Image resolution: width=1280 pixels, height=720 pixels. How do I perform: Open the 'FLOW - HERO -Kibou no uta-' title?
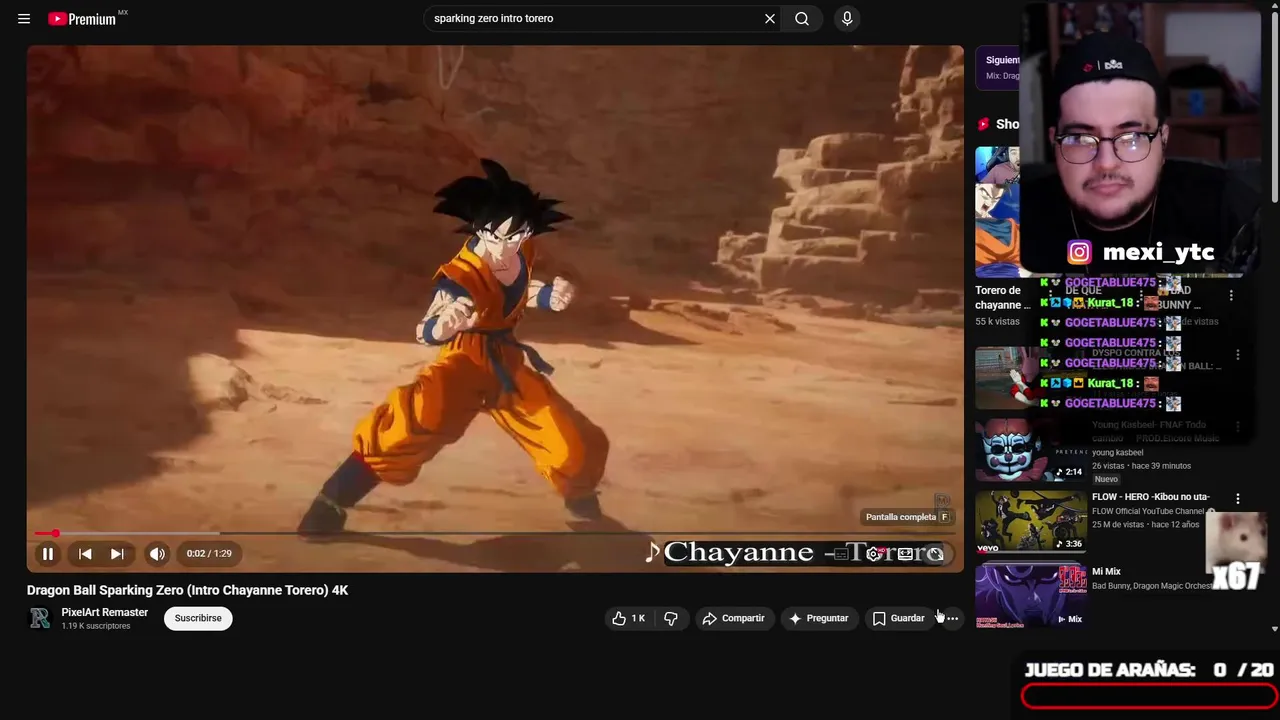coord(1150,497)
